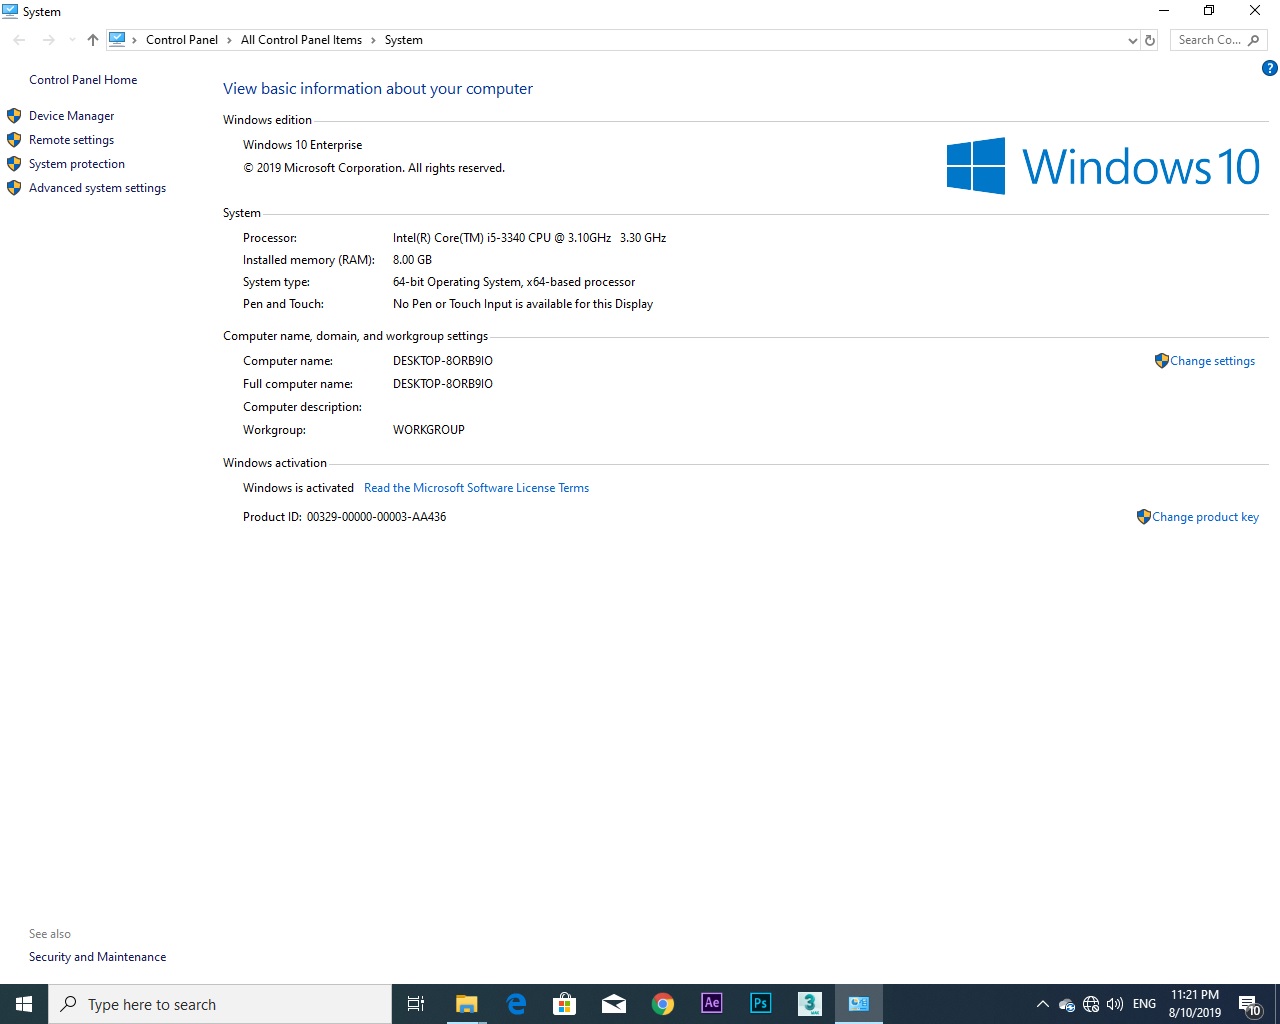Open Mail app from taskbar

coord(614,1004)
